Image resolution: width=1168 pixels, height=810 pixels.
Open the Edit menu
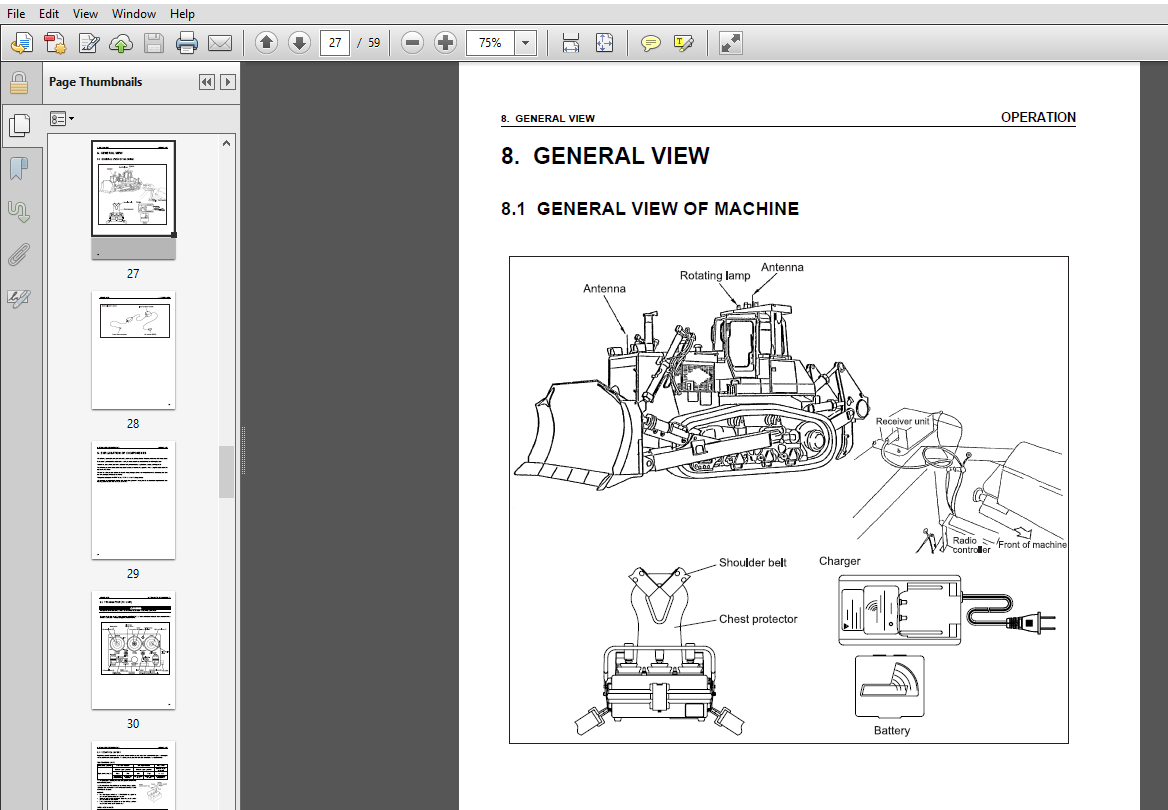[x=48, y=13]
